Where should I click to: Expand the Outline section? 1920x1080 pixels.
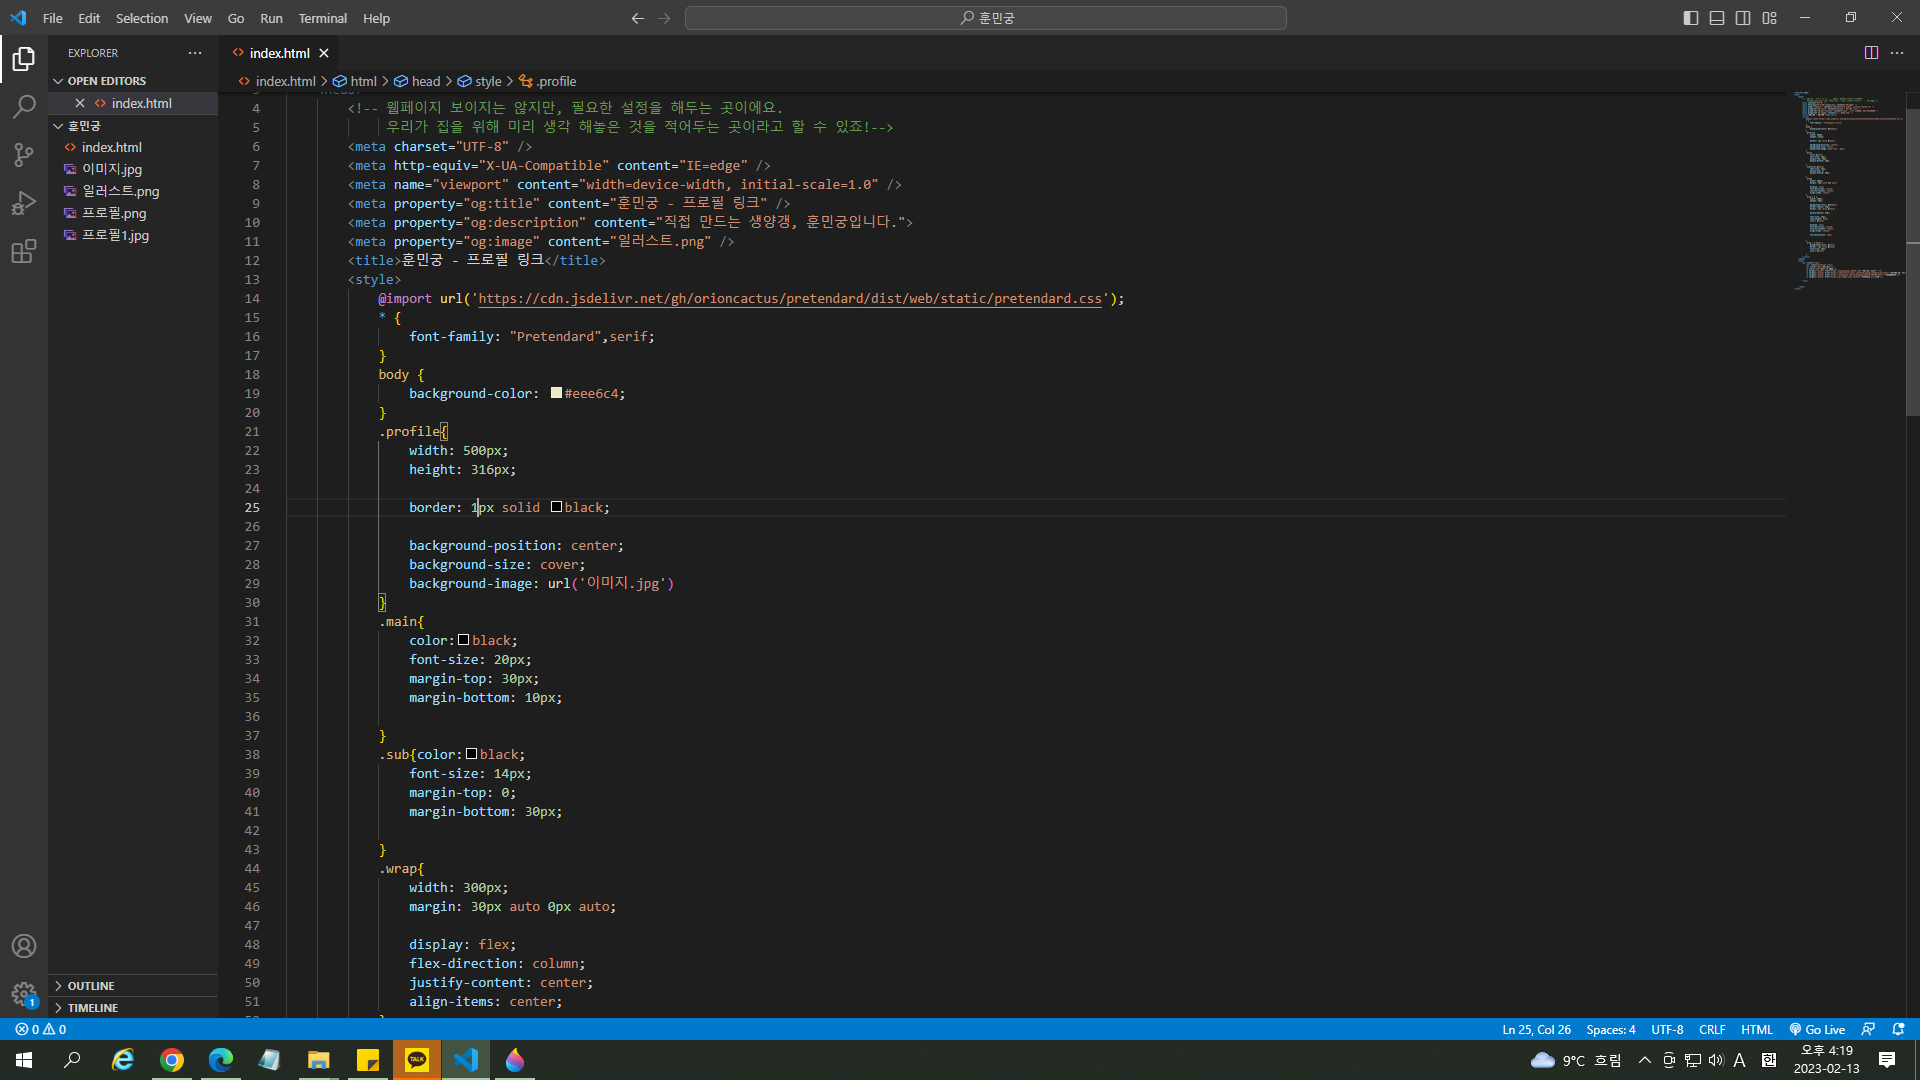(x=133, y=986)
